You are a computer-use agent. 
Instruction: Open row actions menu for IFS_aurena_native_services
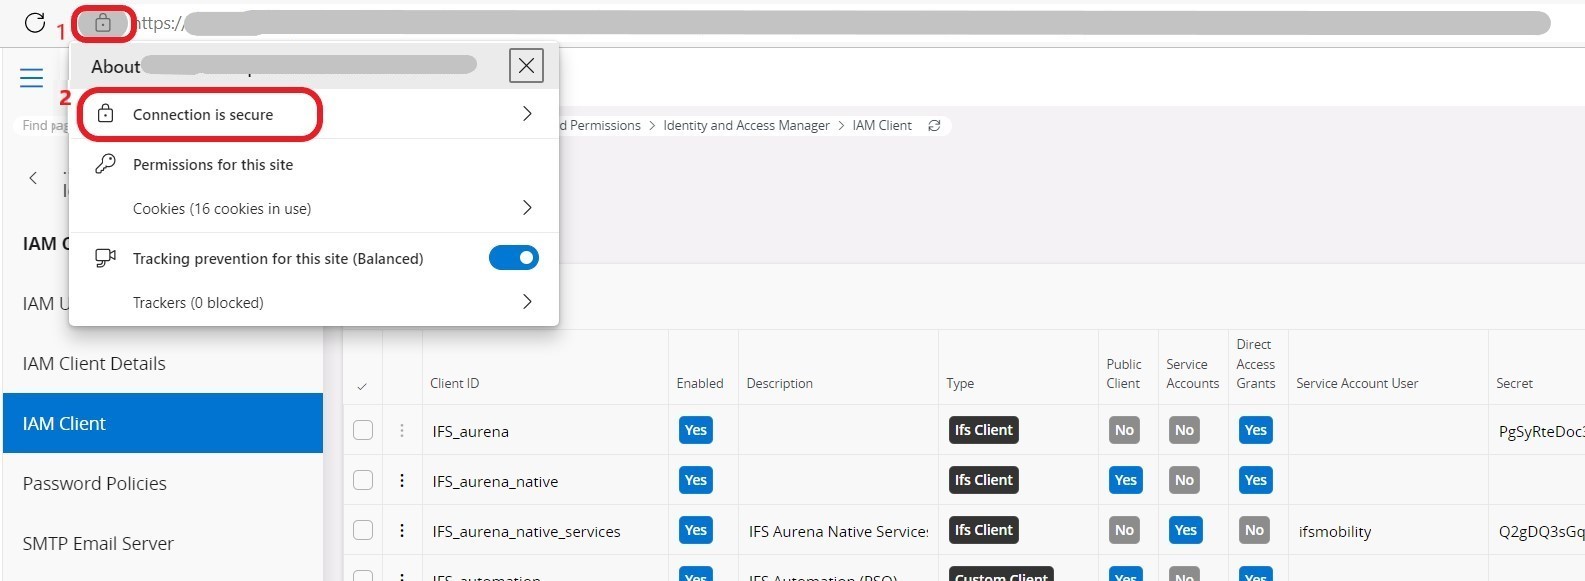click(402, 531)
